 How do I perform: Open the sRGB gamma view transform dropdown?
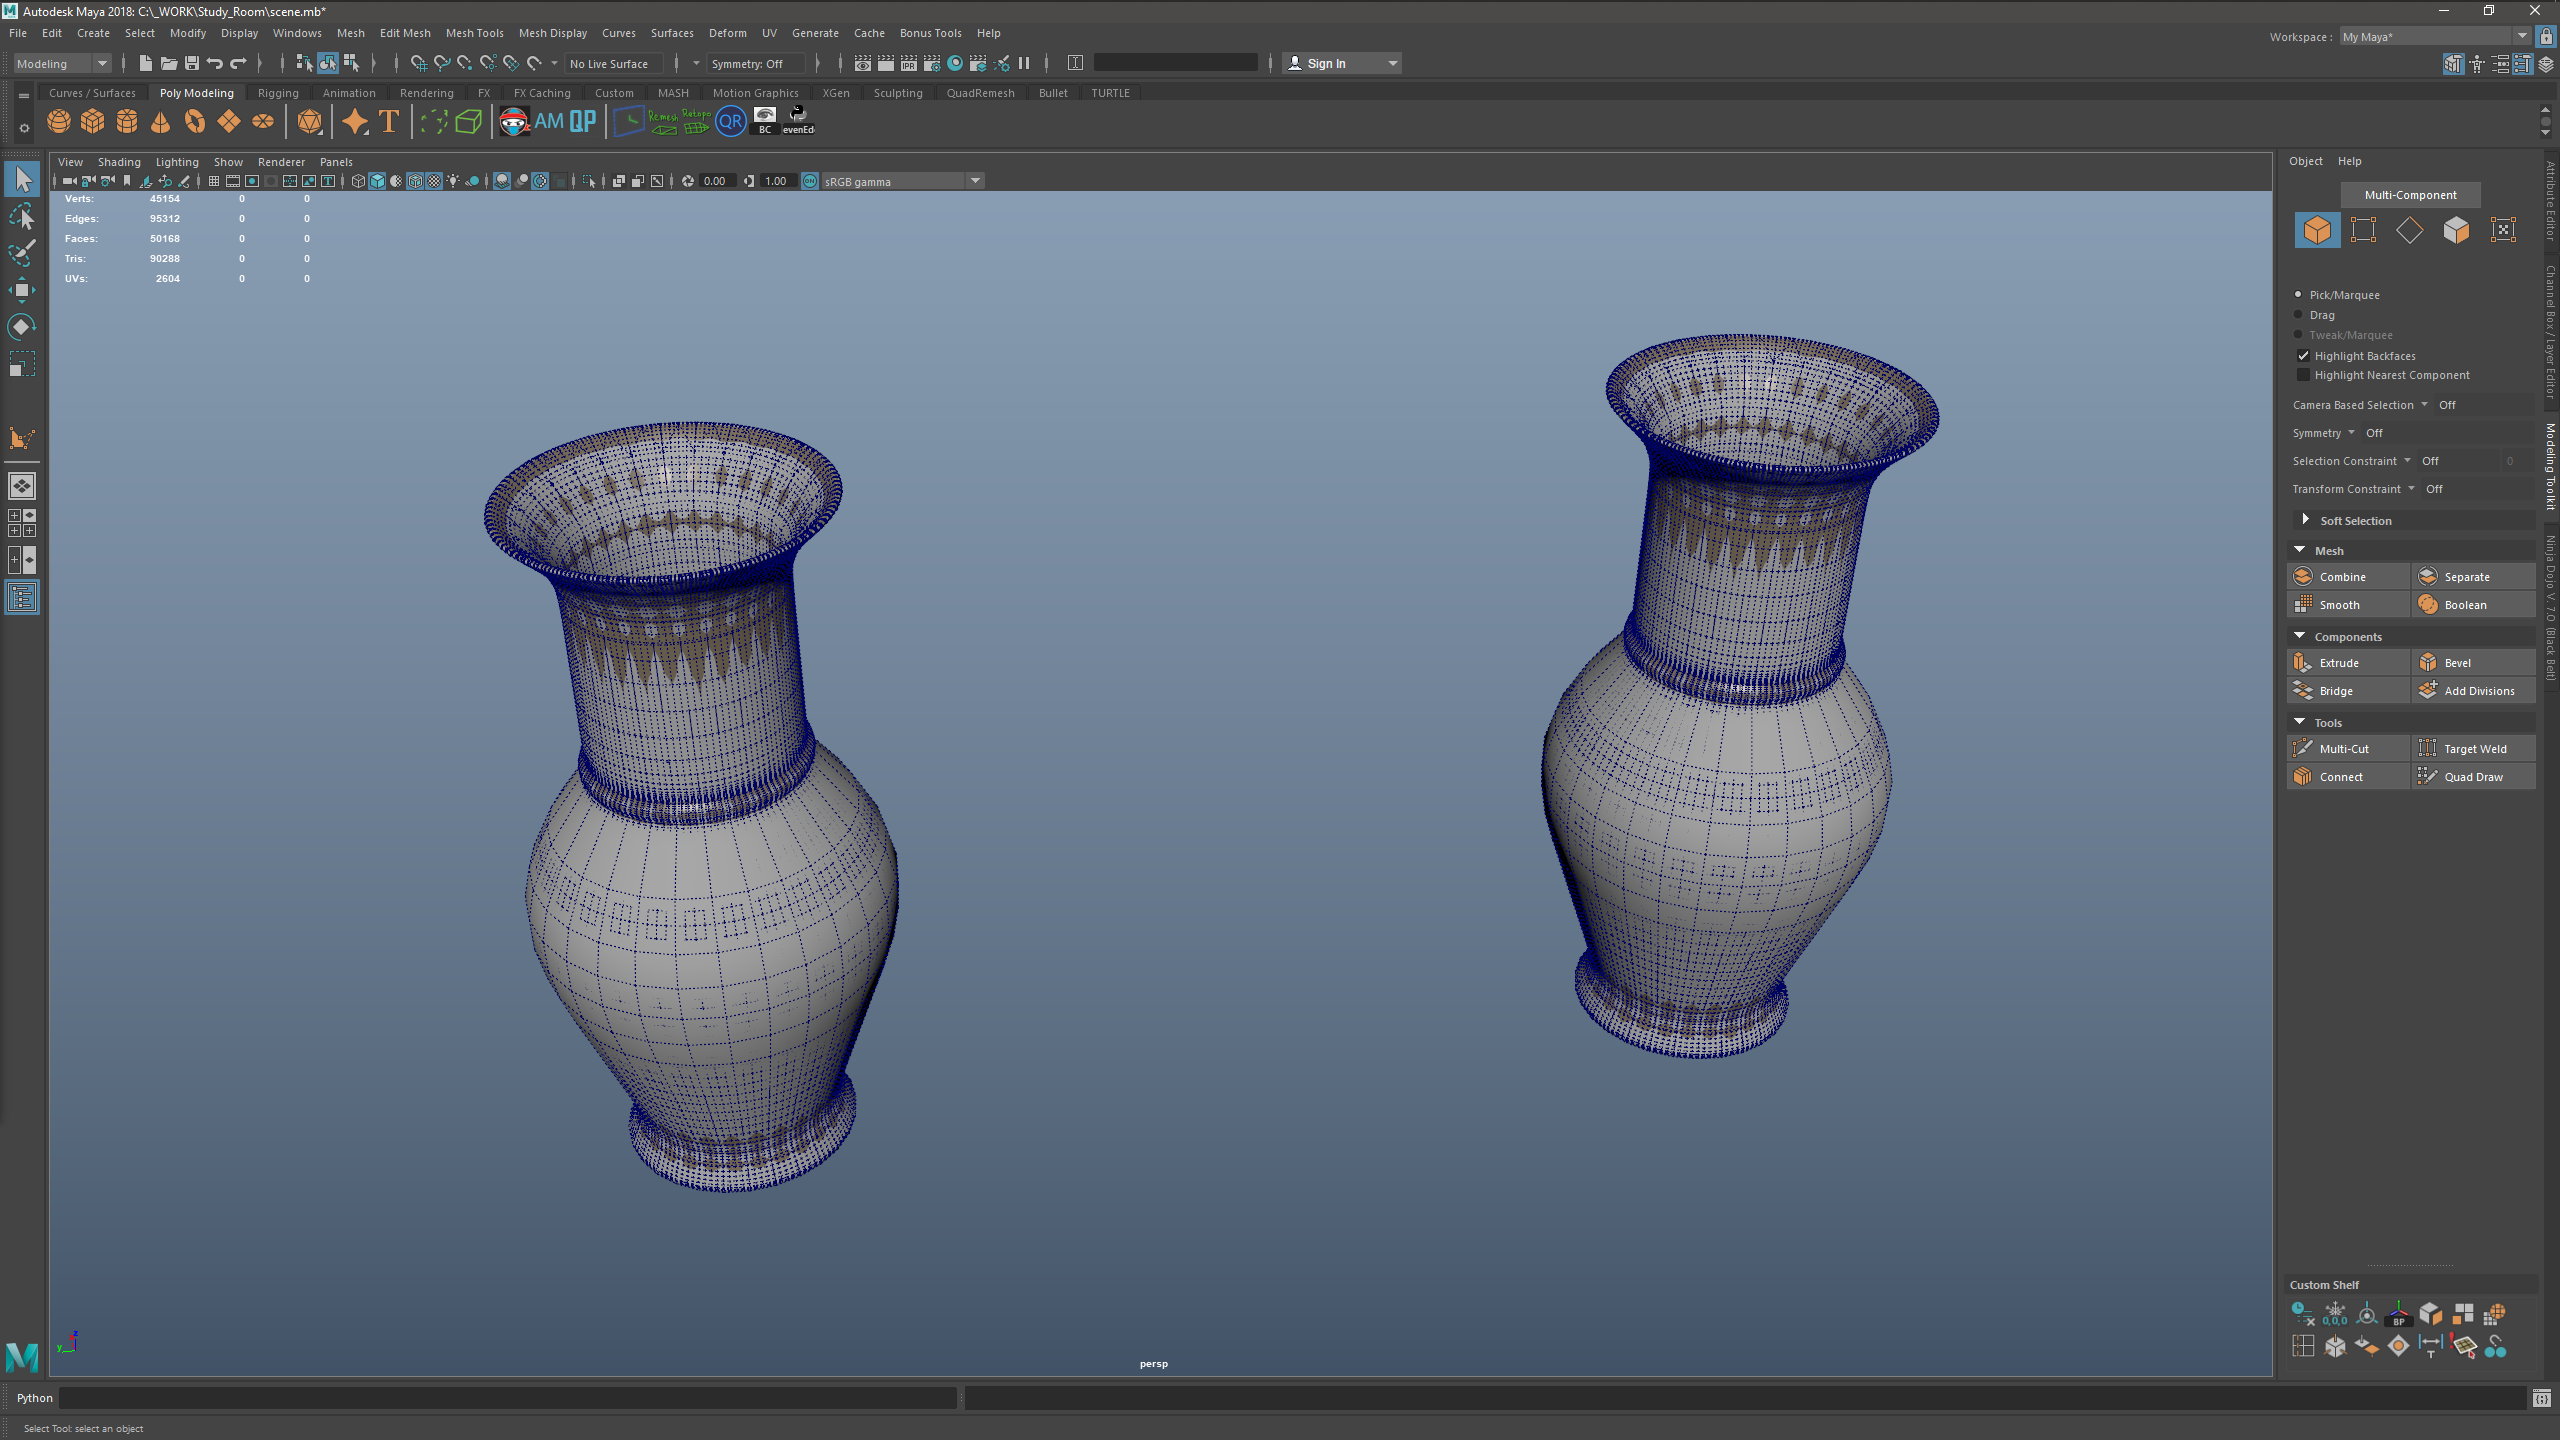coord(903,181)
